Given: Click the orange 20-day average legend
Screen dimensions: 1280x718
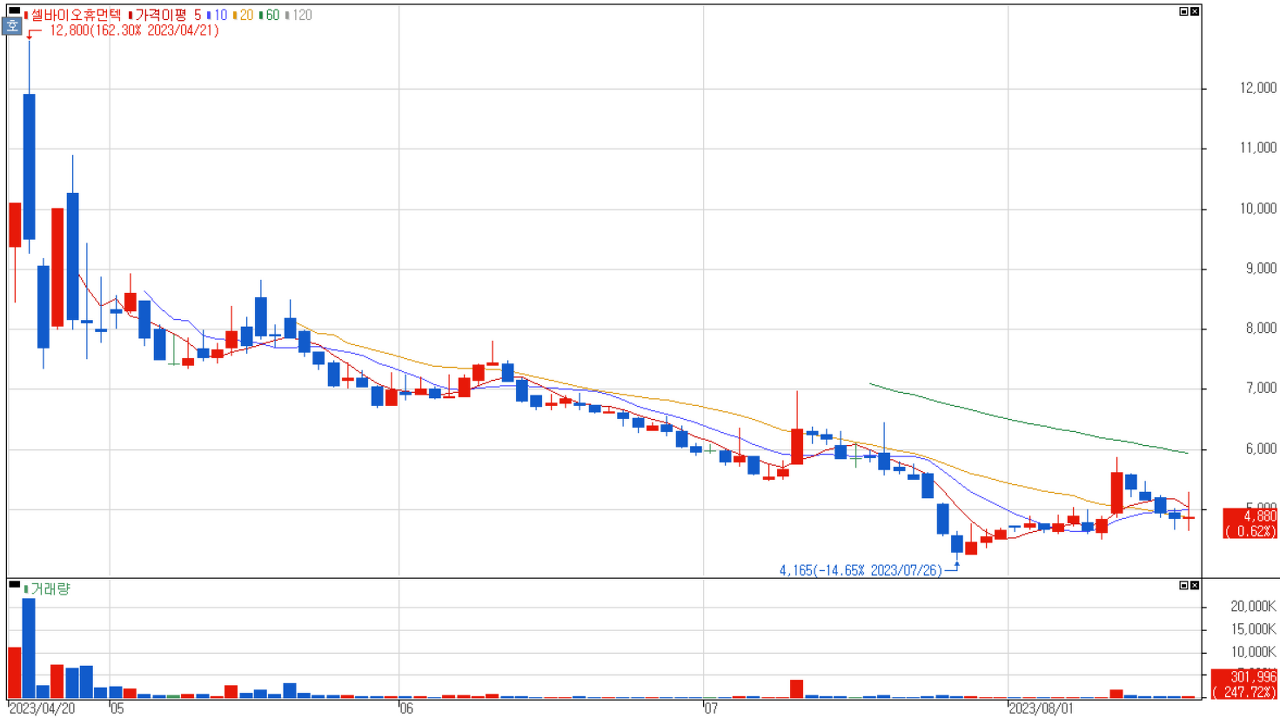Looking at the screenshot, I should (243, 15).
